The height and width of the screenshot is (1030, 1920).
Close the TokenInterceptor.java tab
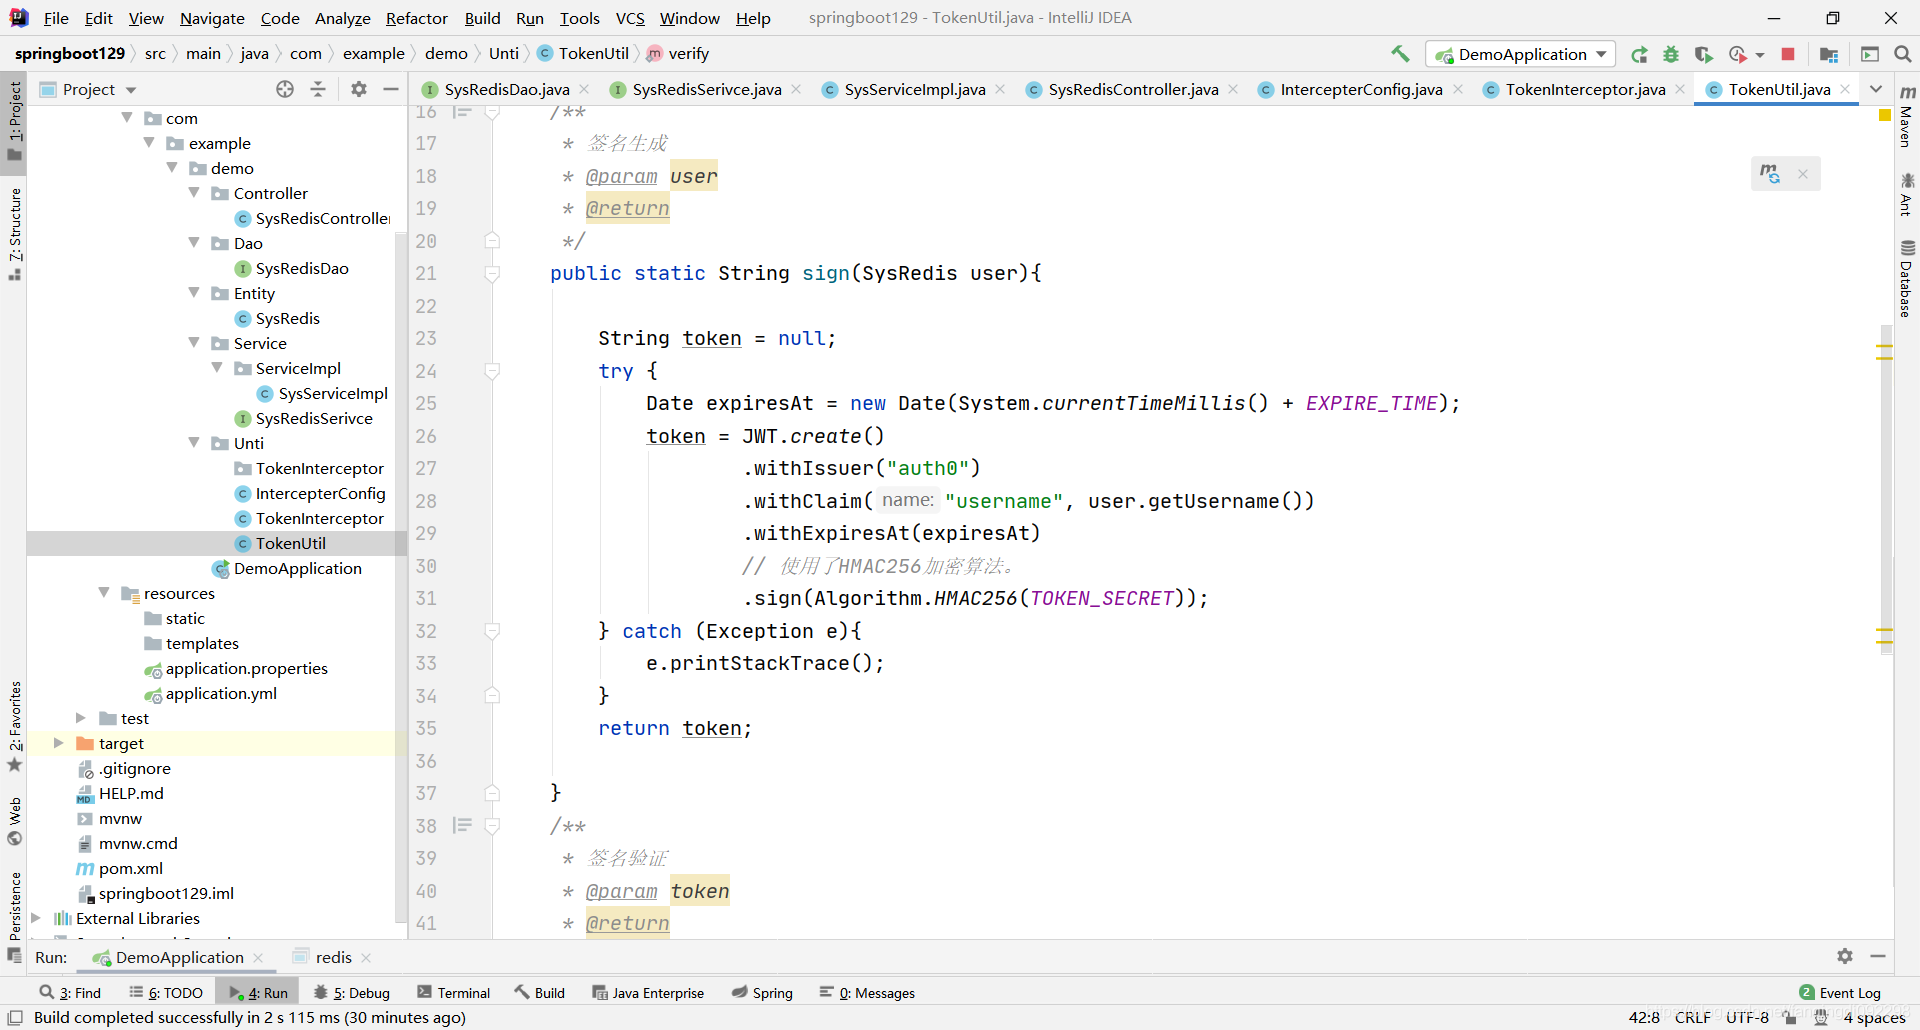point(1680,89)
